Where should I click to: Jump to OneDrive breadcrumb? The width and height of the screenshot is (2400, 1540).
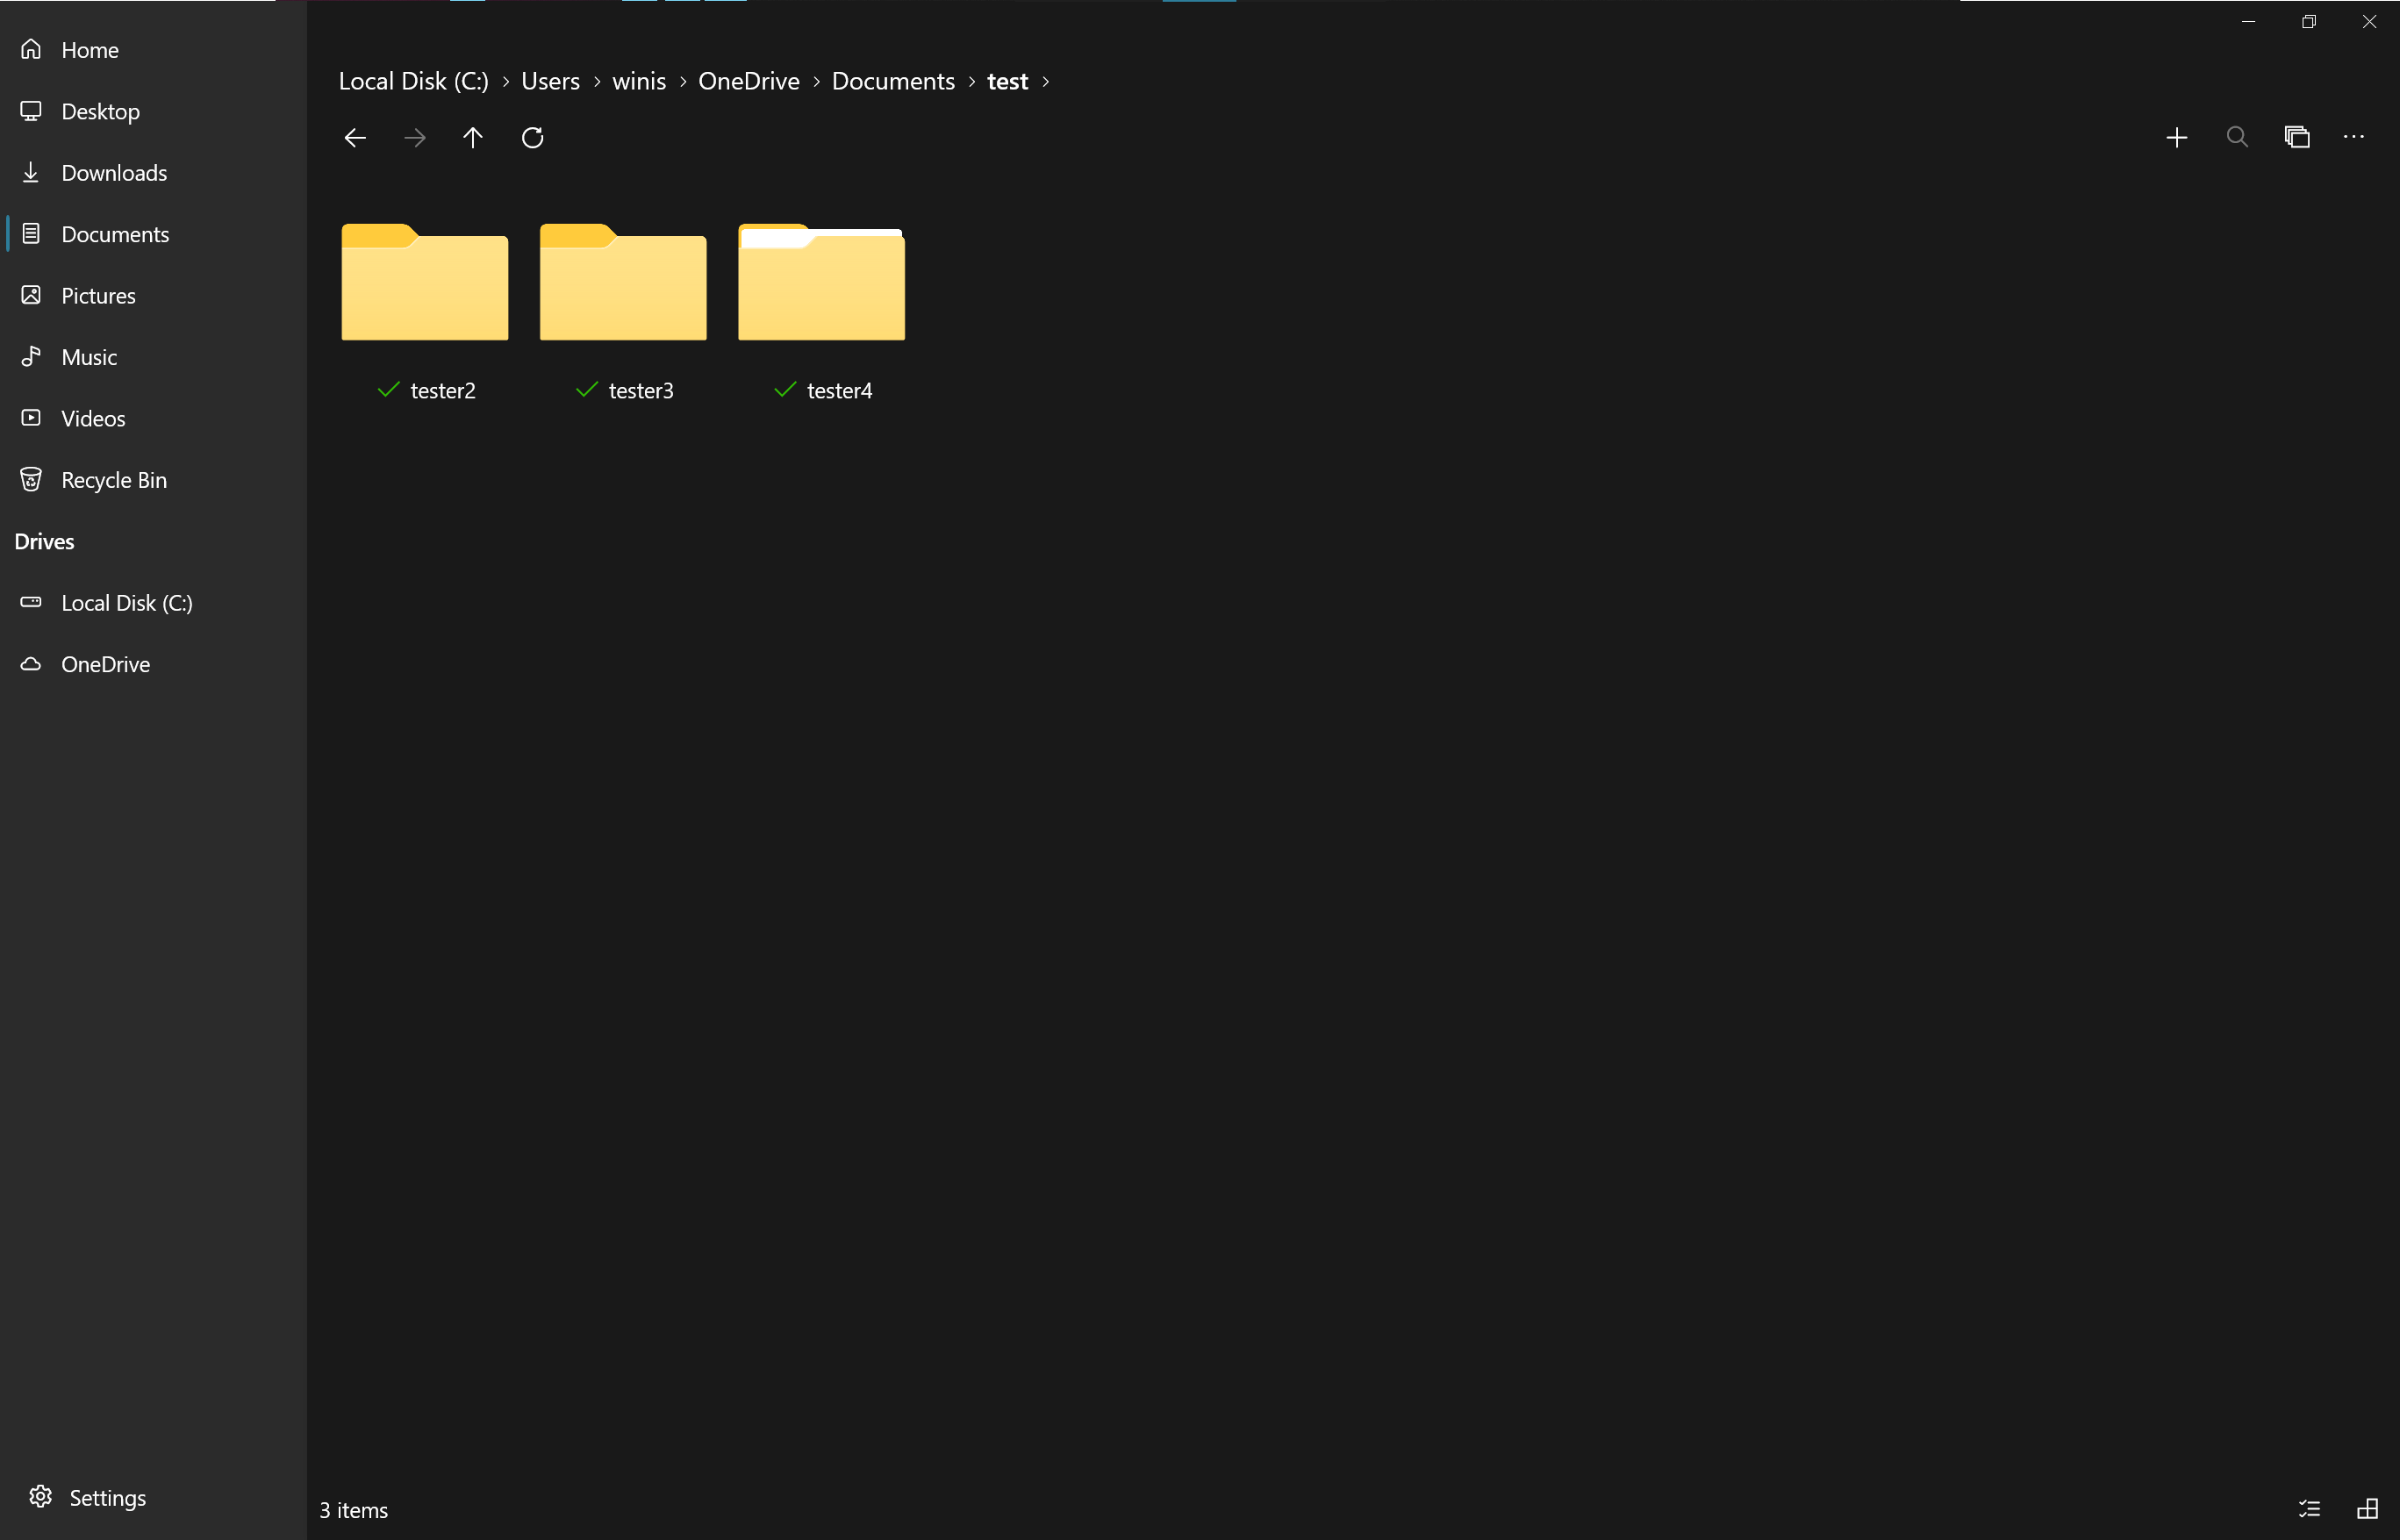[749, 82]
